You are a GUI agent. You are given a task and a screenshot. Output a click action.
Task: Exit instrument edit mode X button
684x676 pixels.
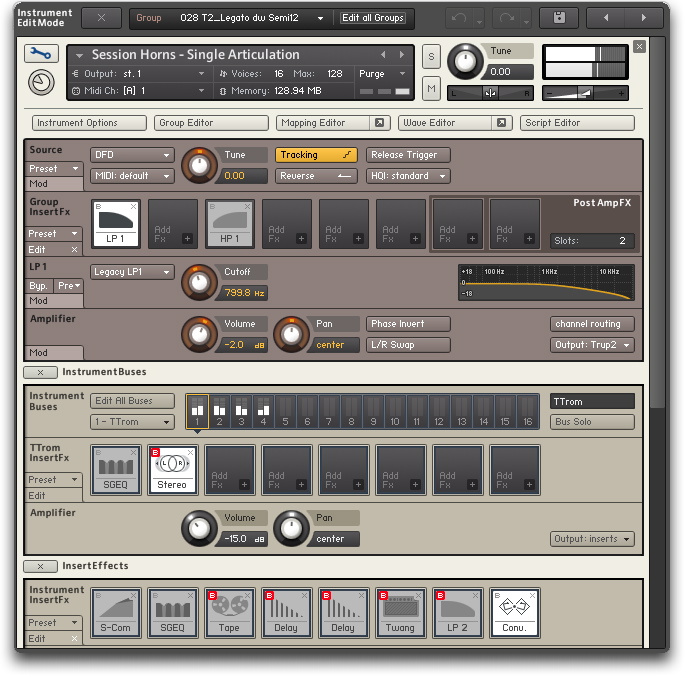tap(101, 18)
